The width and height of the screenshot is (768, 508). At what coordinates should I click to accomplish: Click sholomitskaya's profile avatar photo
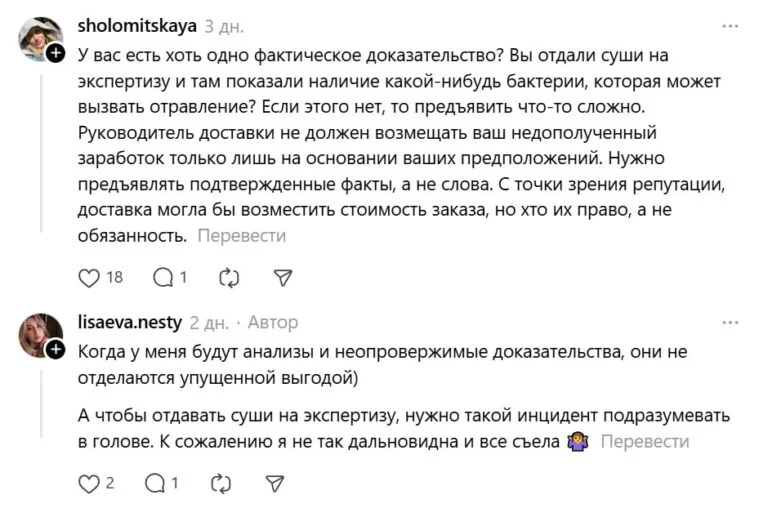[x=40, y=38]
